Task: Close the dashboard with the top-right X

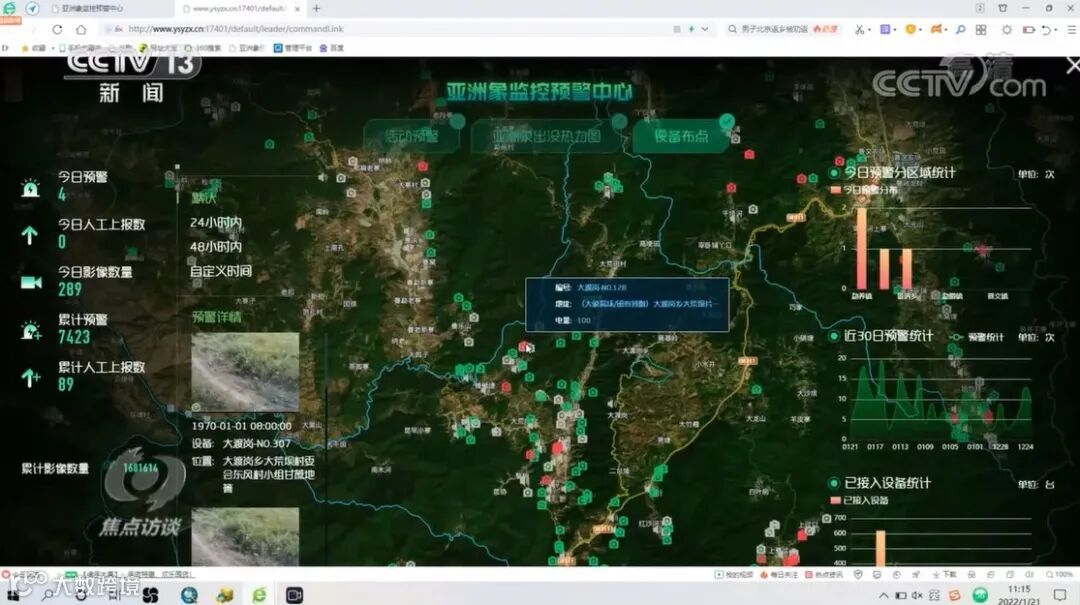Action: coord(1072,66)
